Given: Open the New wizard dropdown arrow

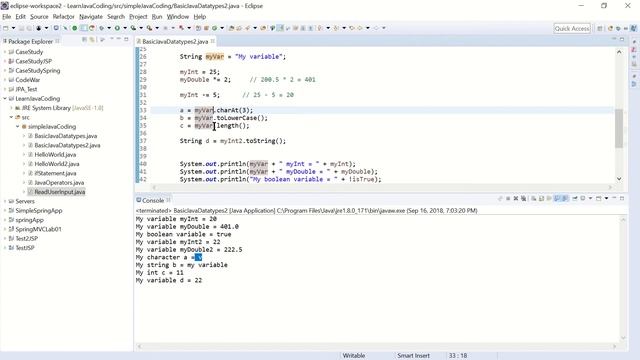Looking at the screenshot, I should (13, 28).
